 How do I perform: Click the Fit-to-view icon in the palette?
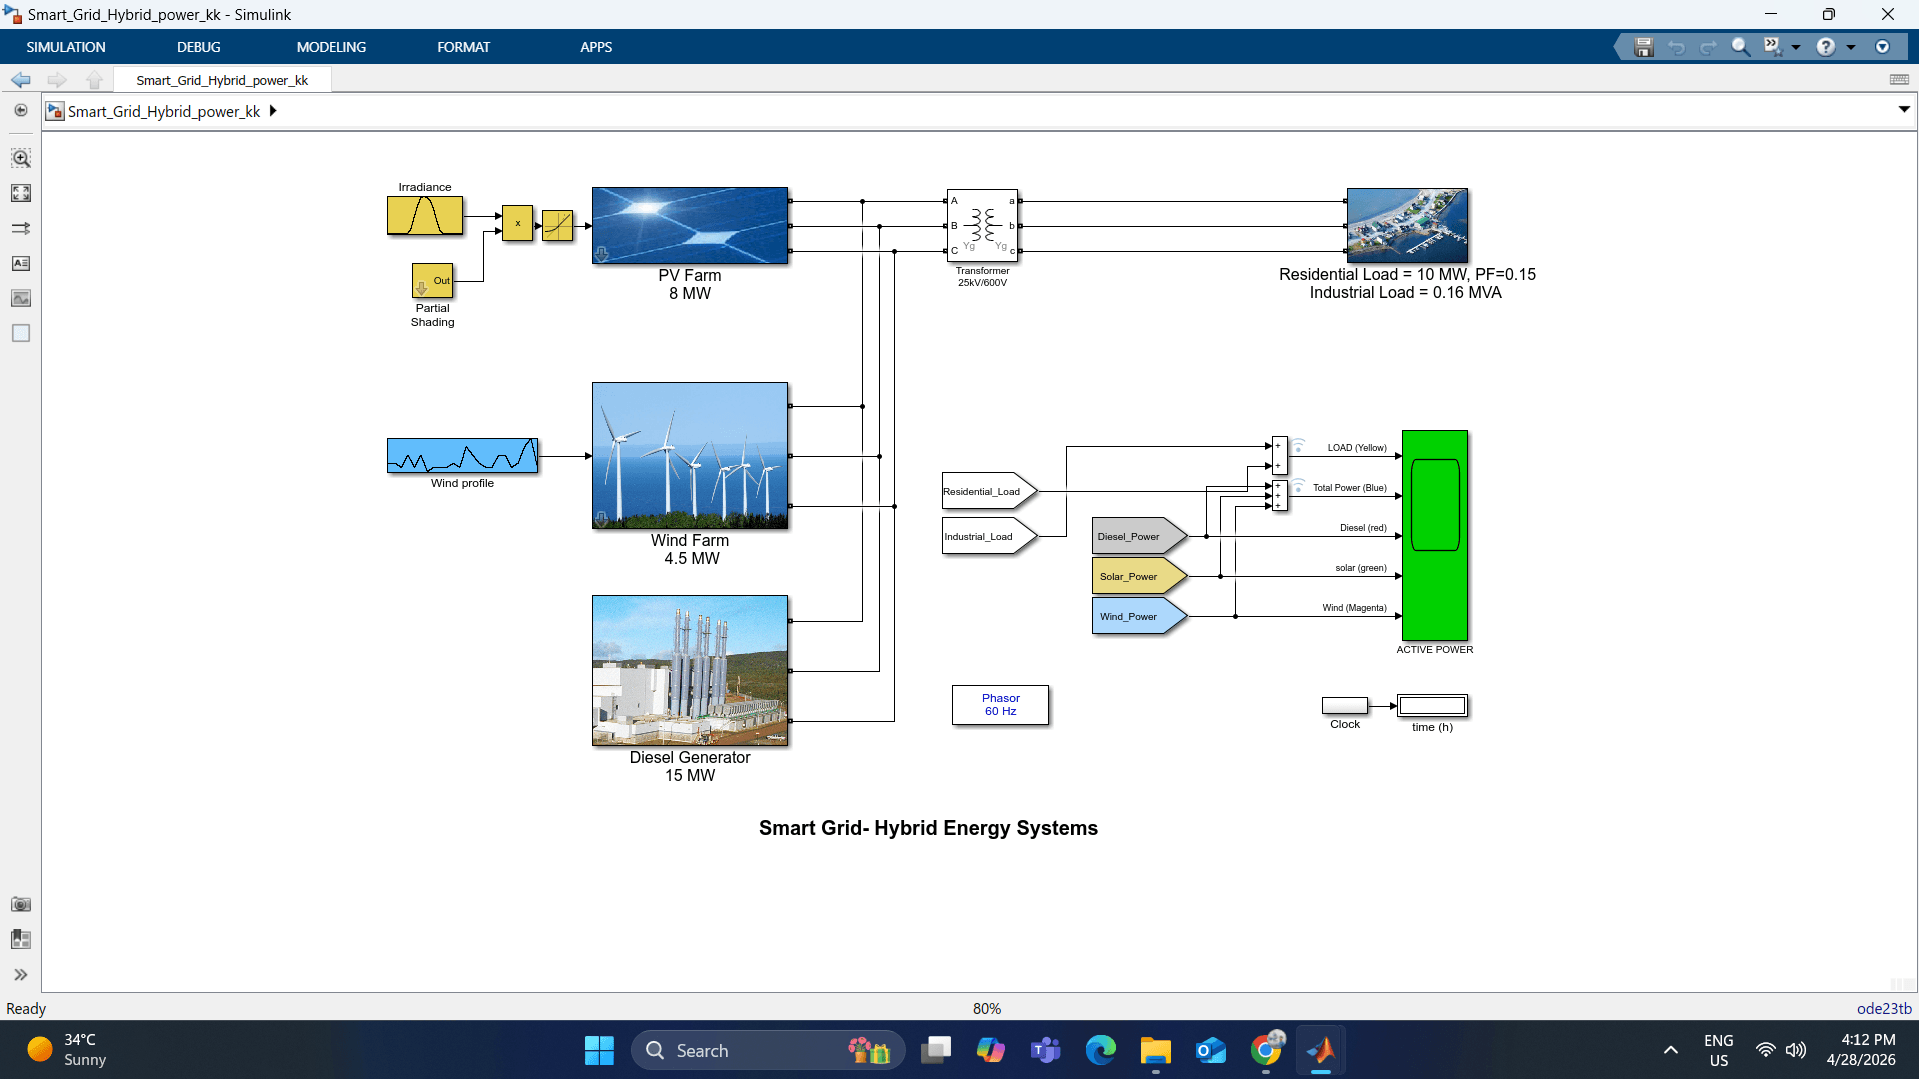click(x=21, y=193)
